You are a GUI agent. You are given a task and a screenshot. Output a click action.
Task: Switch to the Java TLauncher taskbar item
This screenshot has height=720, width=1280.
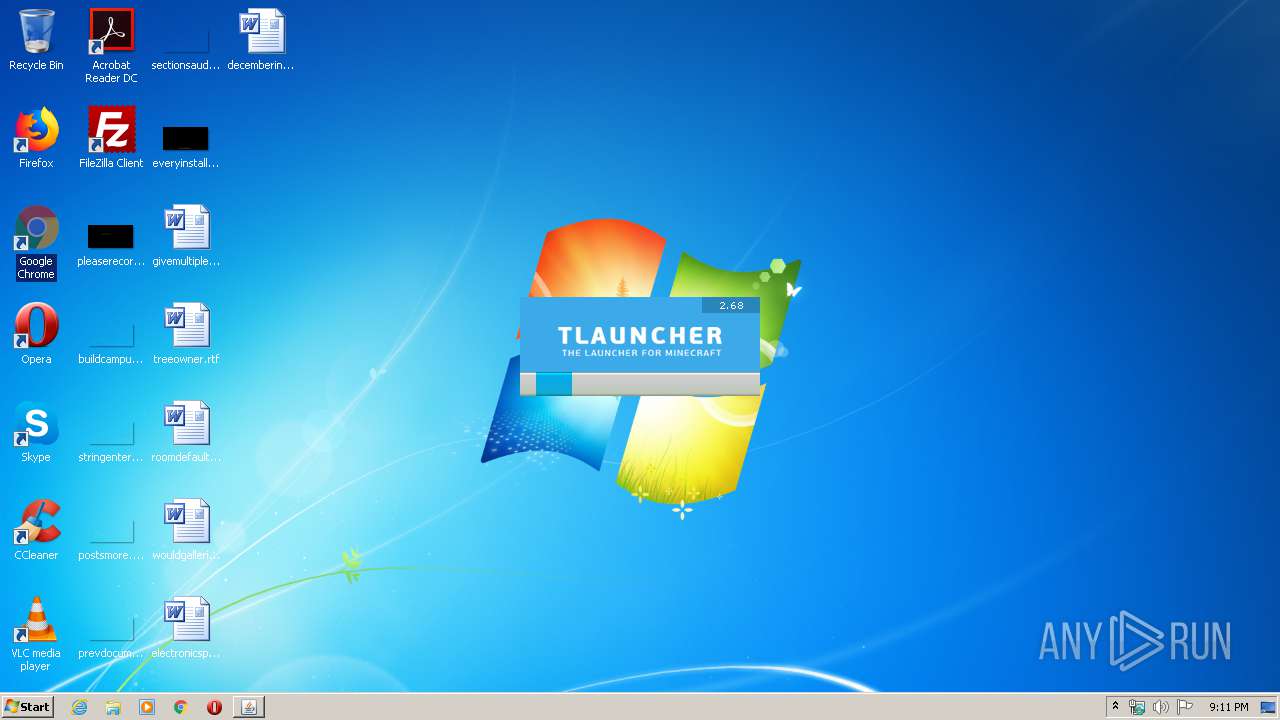tap(249, 707)
